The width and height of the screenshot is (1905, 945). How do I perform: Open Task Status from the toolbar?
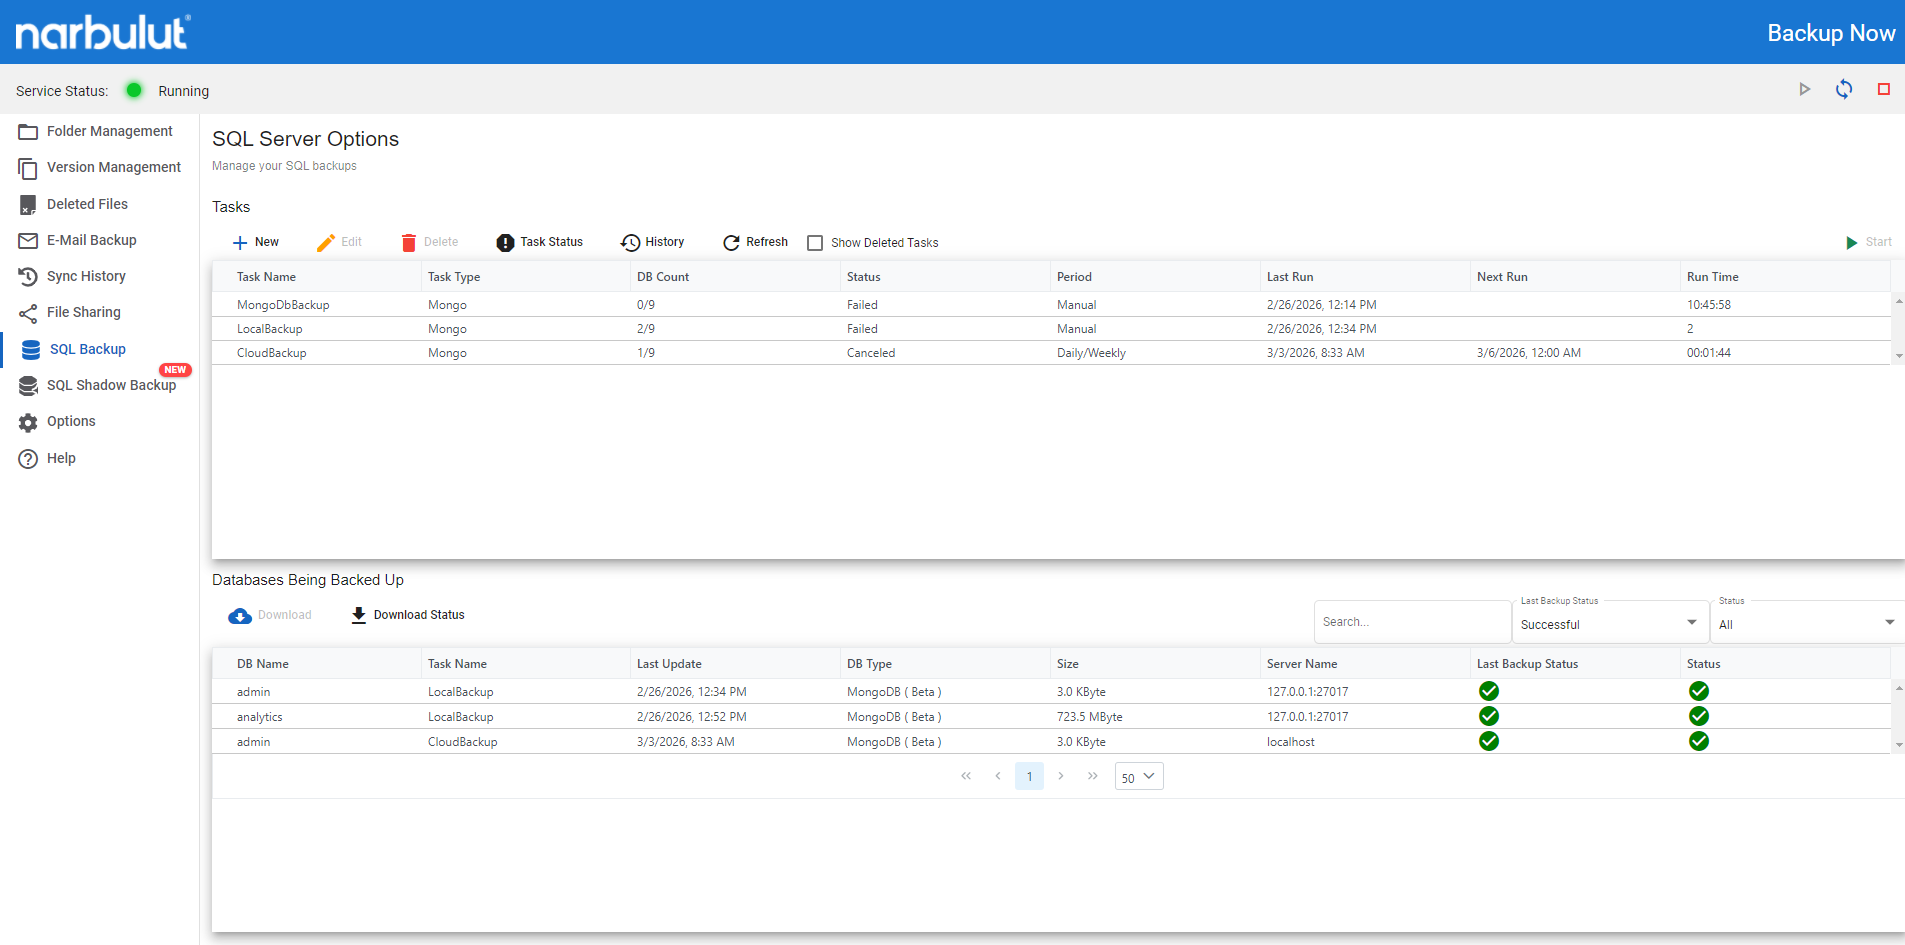tap(540, 242)
